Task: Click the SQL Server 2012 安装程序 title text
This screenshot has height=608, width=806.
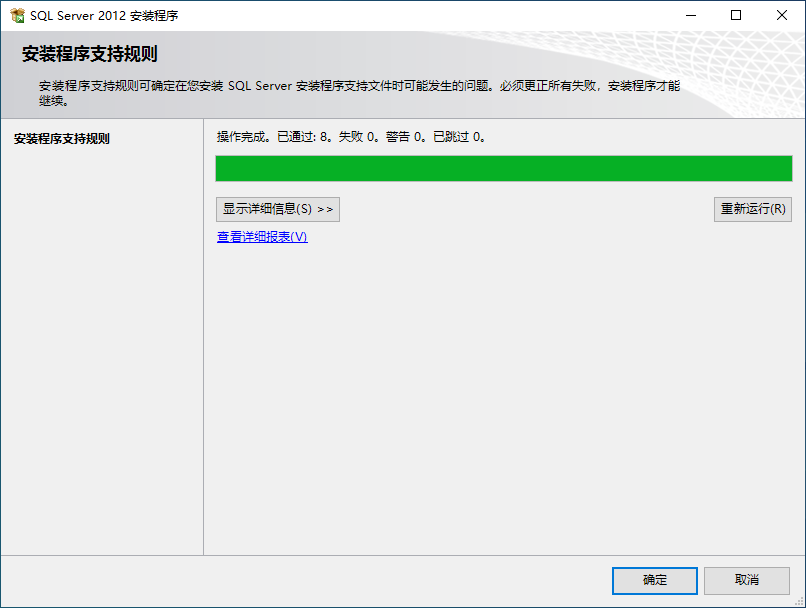Action: 104,16
